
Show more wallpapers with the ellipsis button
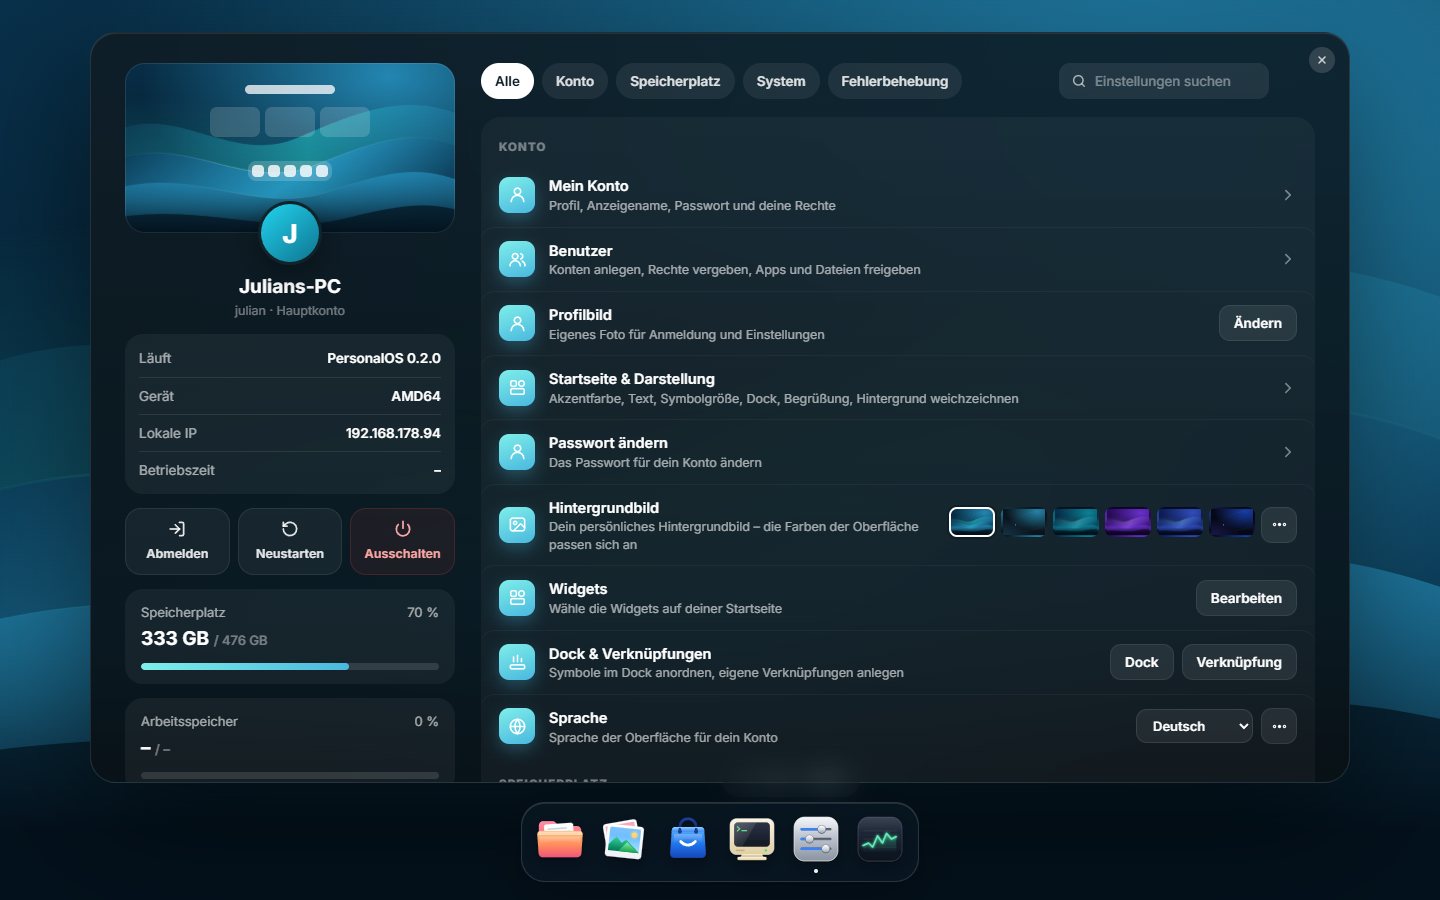[x=1279, y=524]
